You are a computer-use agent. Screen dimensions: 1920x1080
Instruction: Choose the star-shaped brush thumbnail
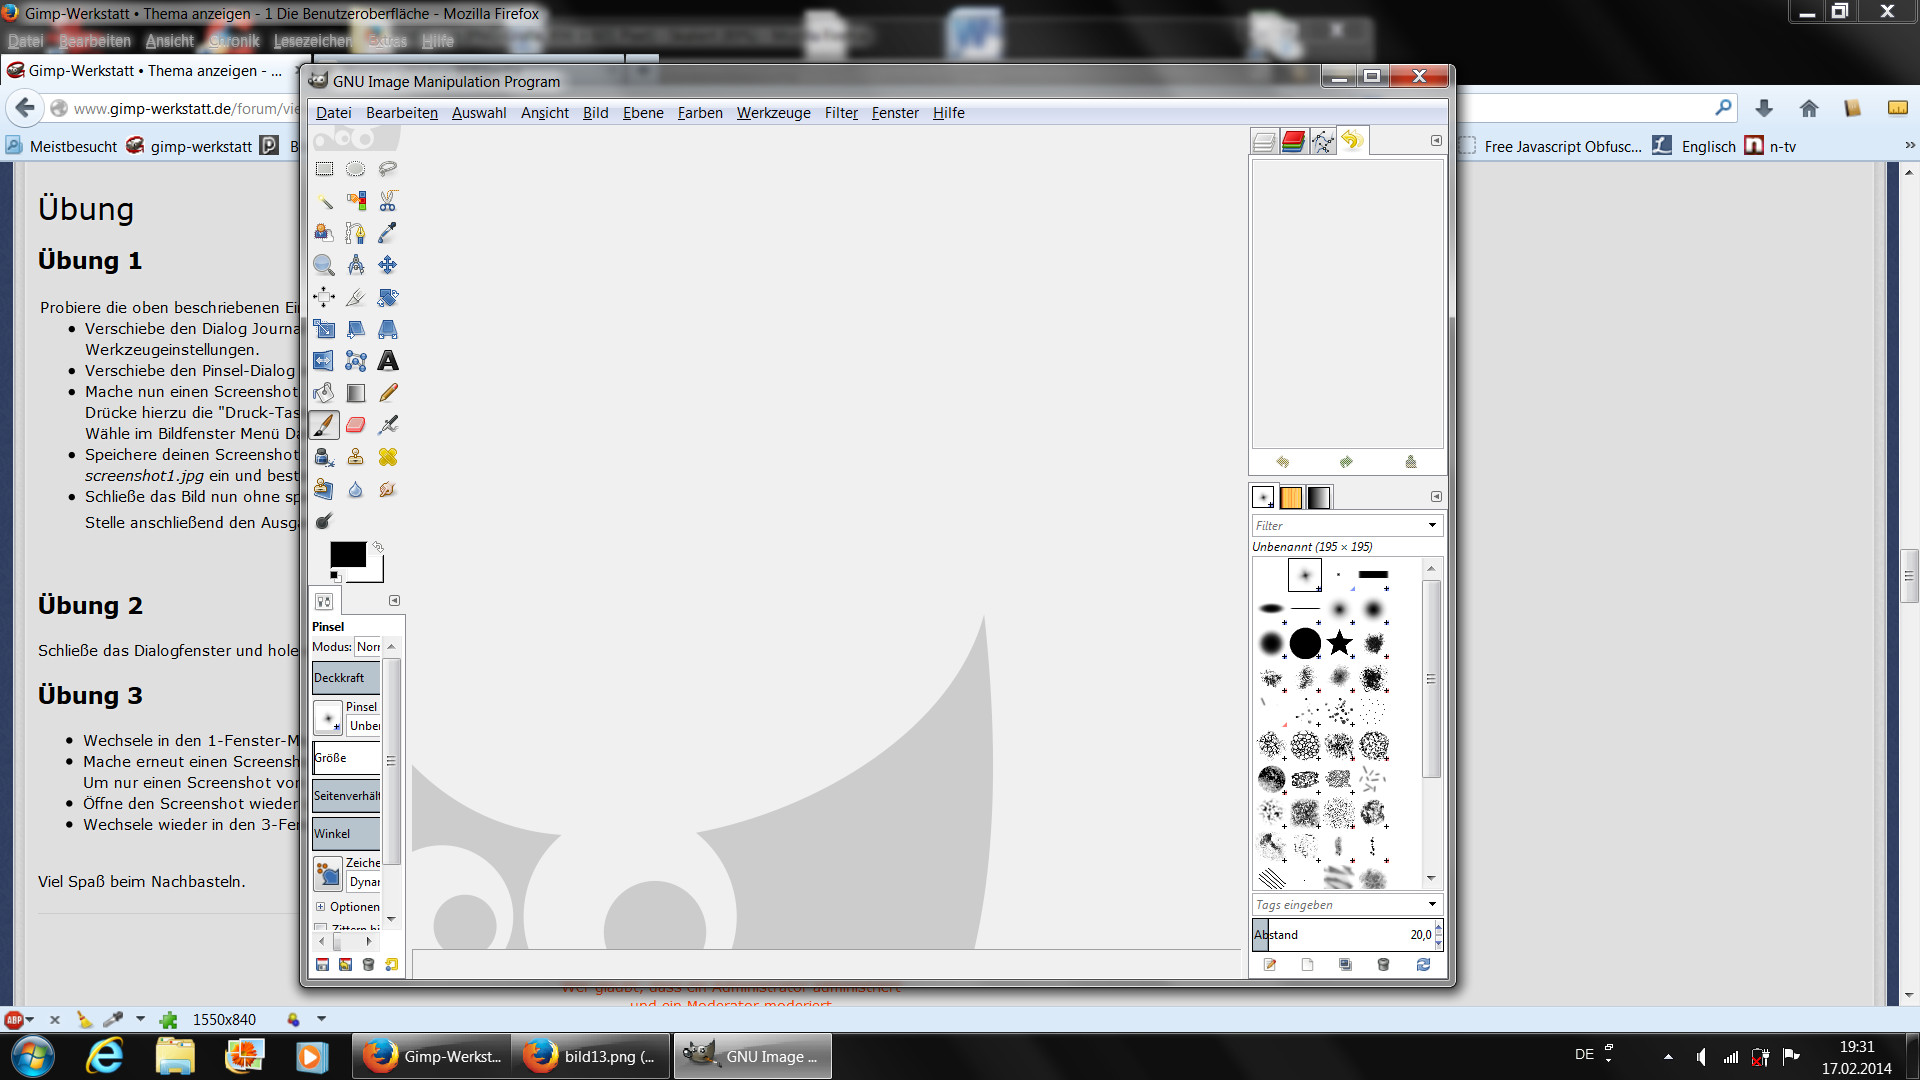coord(1339,643)
